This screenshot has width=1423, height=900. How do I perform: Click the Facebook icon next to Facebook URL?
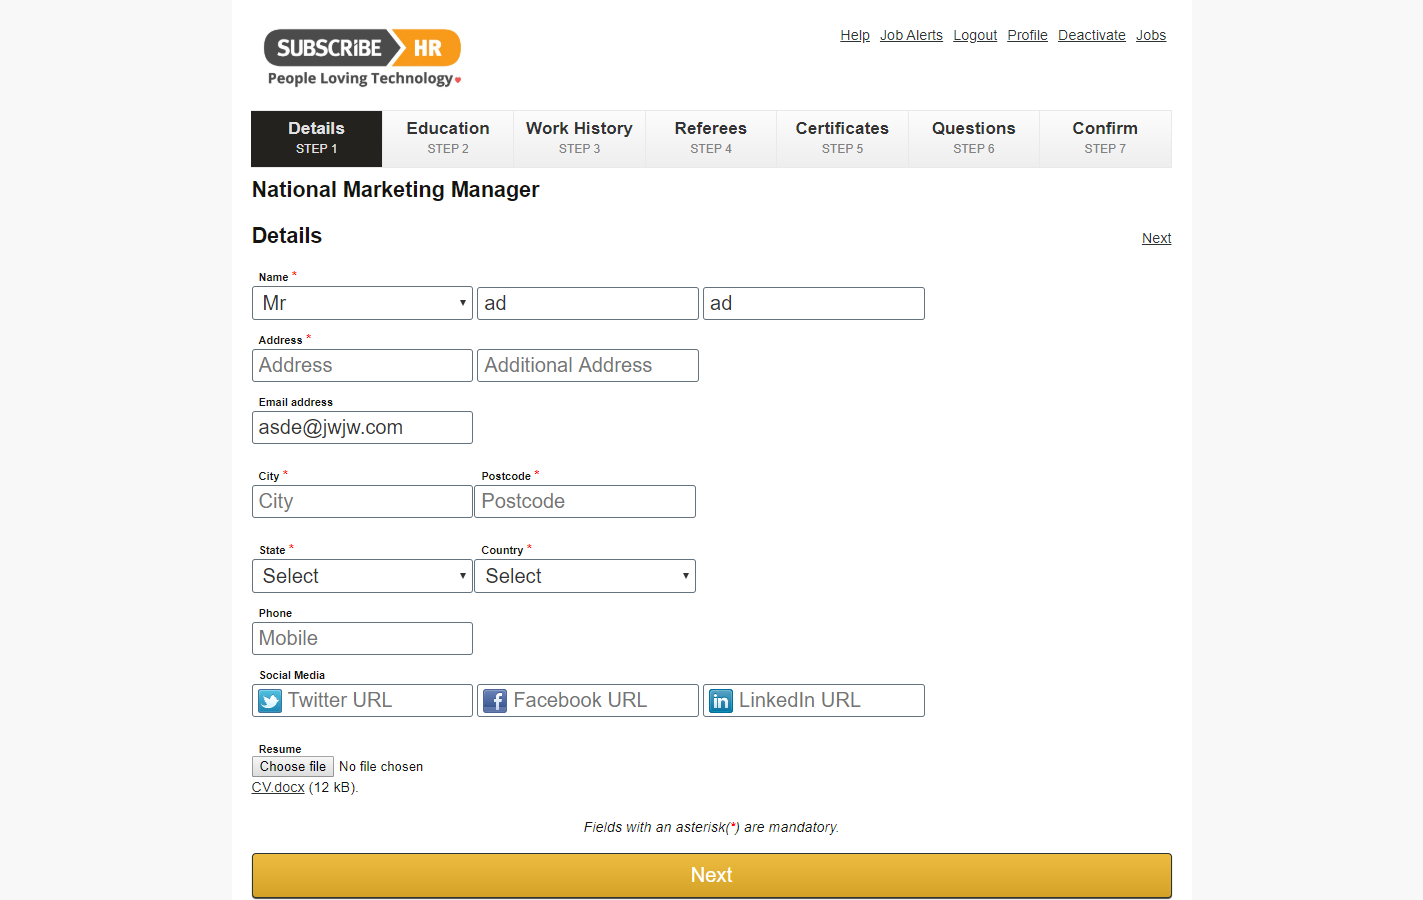pyautogui.click(x=495, y=700)
